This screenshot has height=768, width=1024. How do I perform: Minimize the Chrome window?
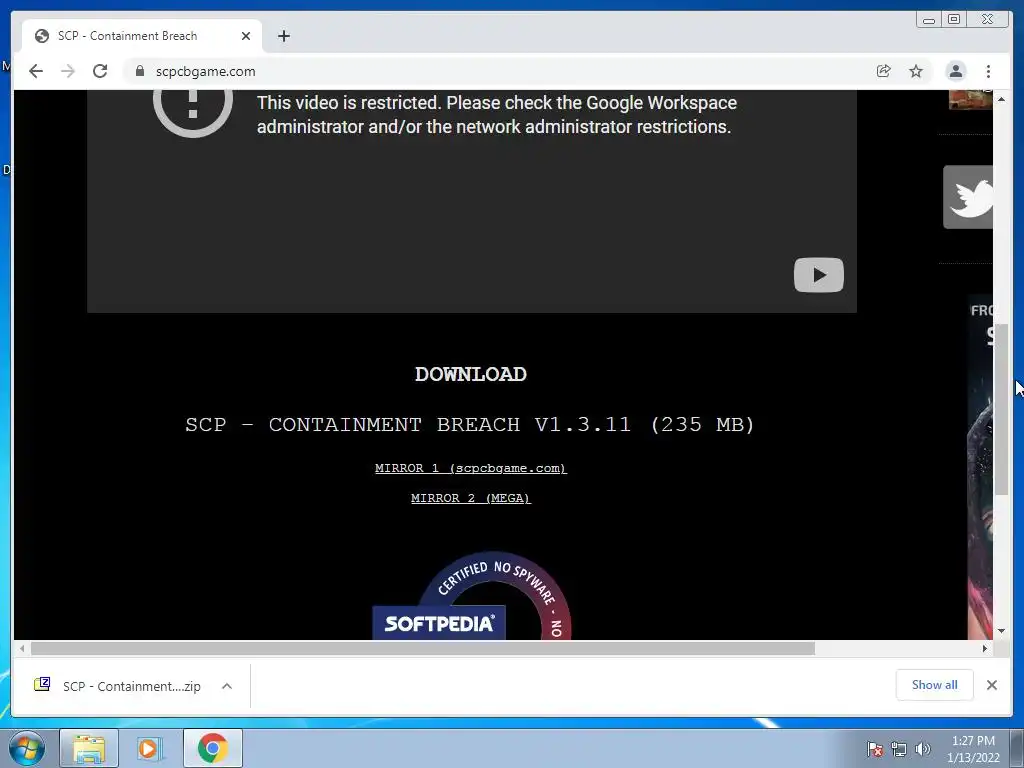[x=929, y=20]
